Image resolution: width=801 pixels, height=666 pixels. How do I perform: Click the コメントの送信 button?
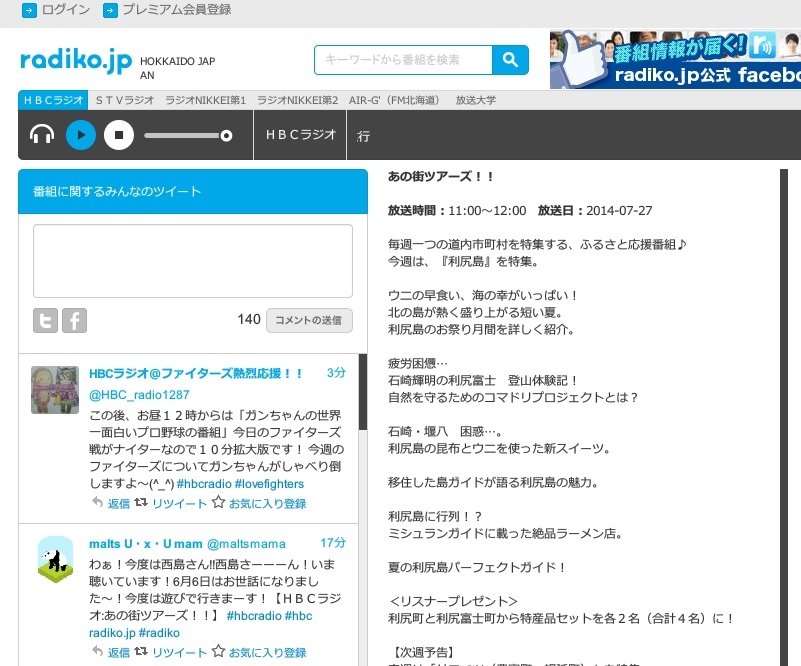click(309, 320)
